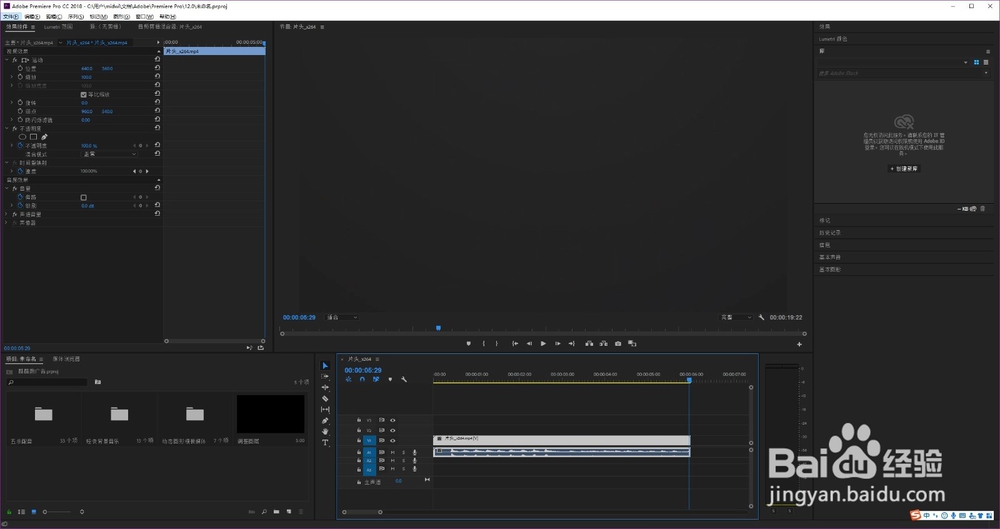Viewport: 1000px width, 529px height.
Task: Select rectangle mask tool under opacity
Action: click(33, 137)
